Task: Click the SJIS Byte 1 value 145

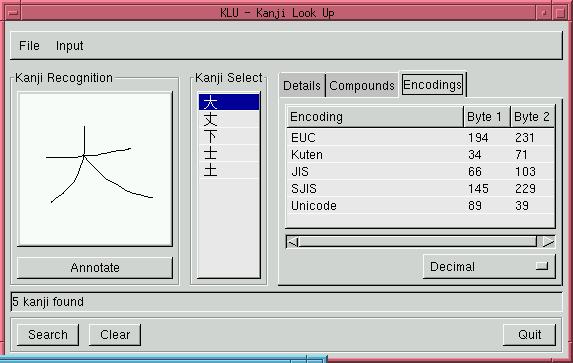Action: click(478, 189)
